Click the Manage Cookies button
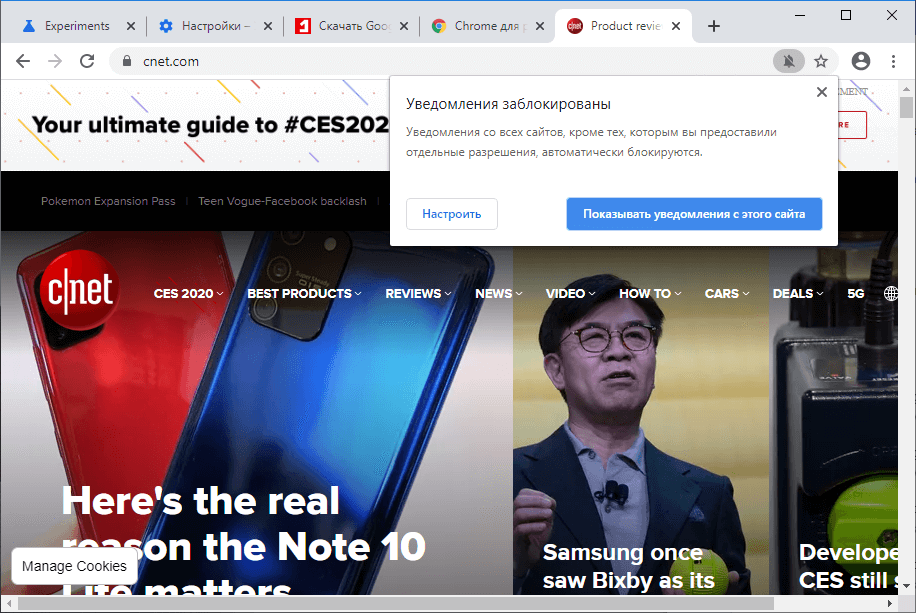 [x=74, y=566]
